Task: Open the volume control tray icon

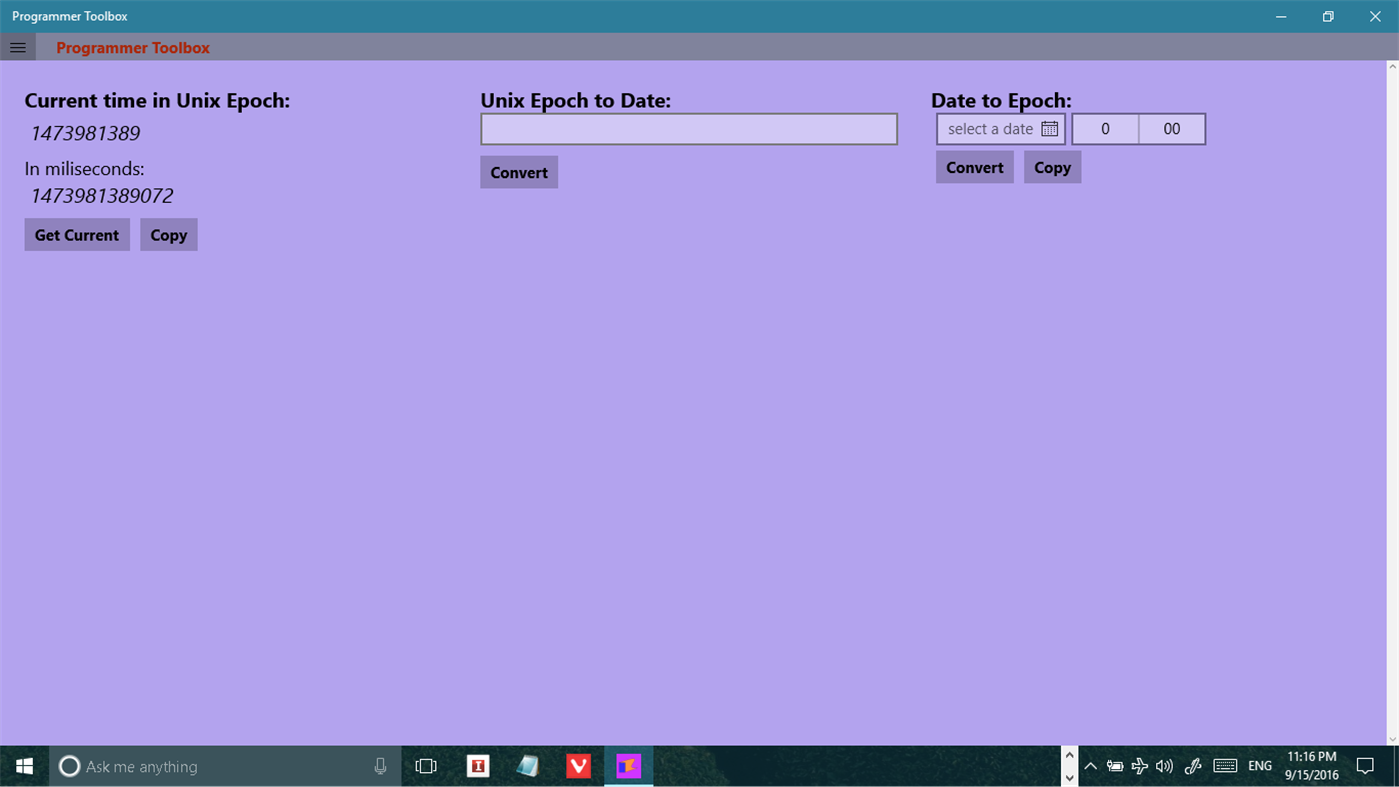Action: click(1164, 766)
